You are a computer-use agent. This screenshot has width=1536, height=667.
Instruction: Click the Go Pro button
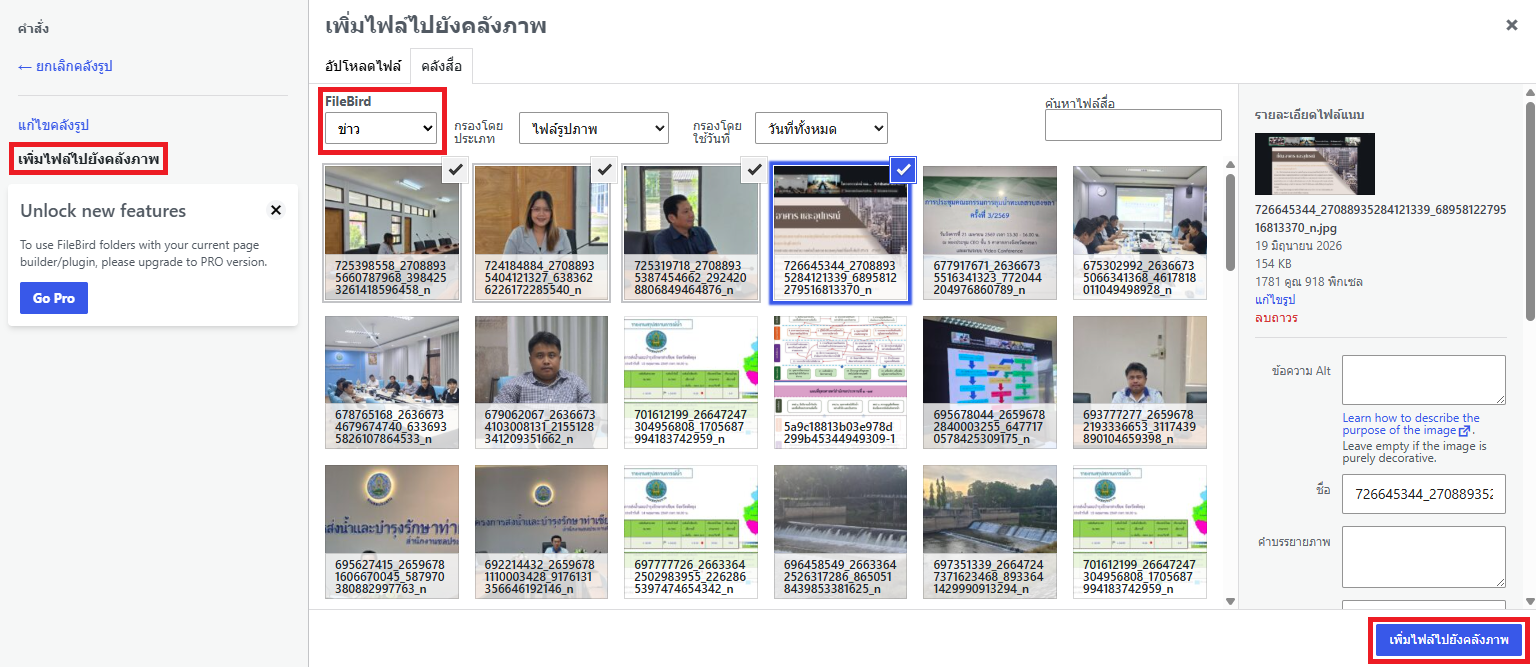[x=54, y=298]
